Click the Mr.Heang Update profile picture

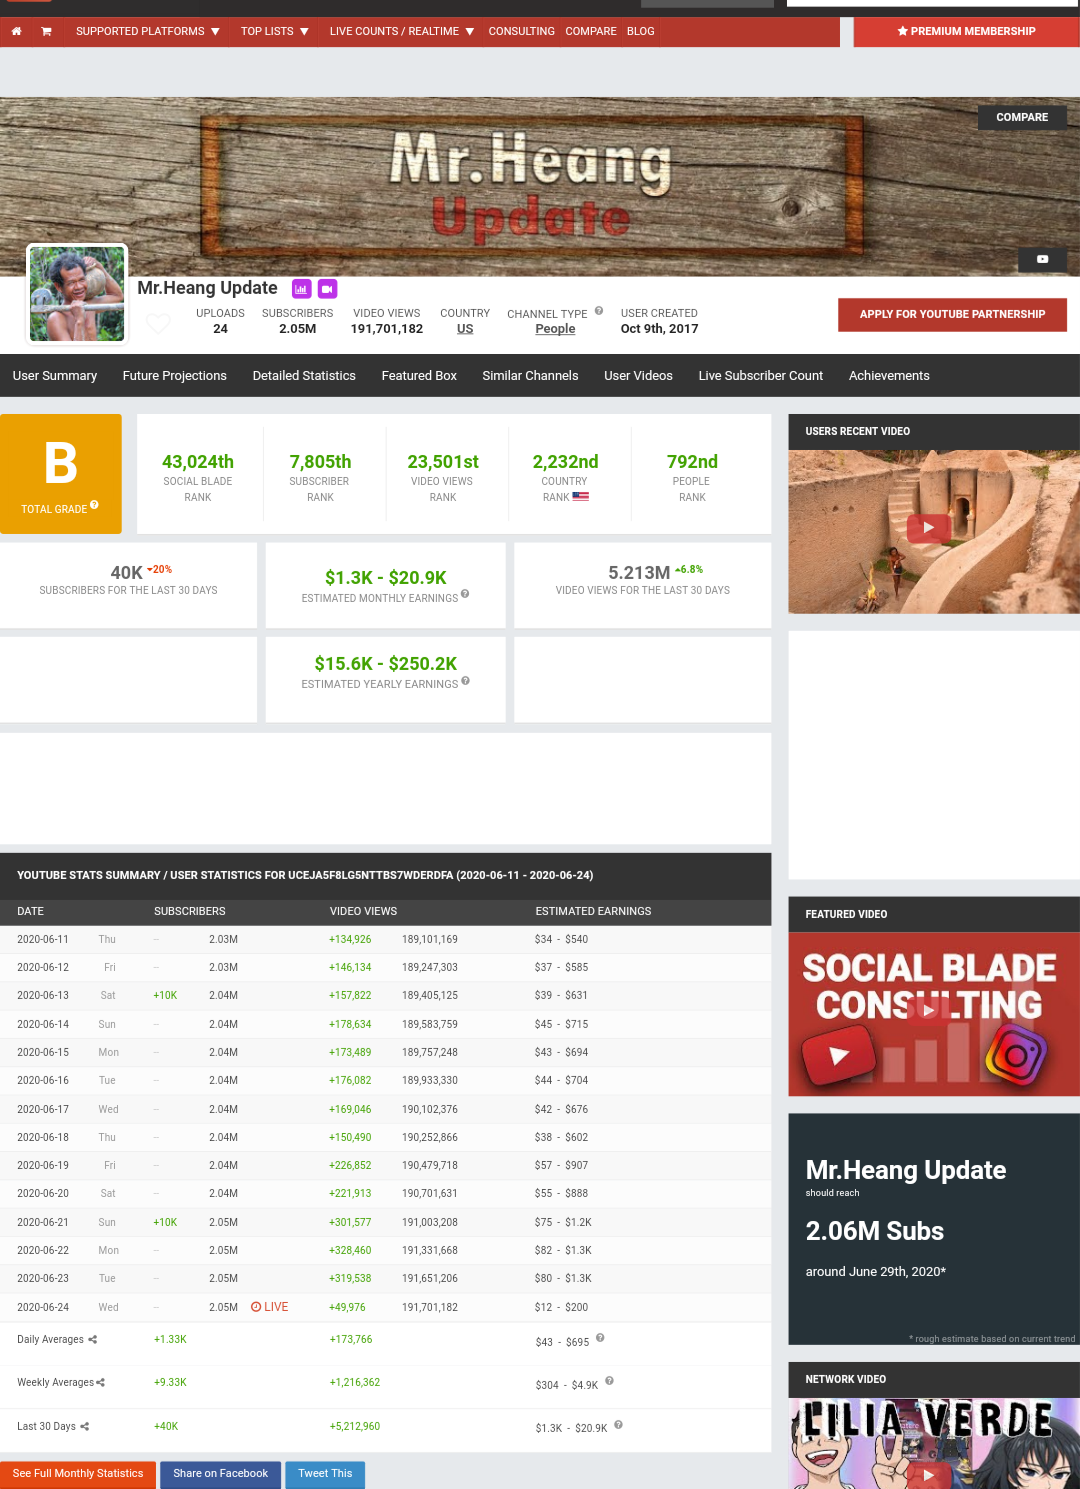pos(77,294)
